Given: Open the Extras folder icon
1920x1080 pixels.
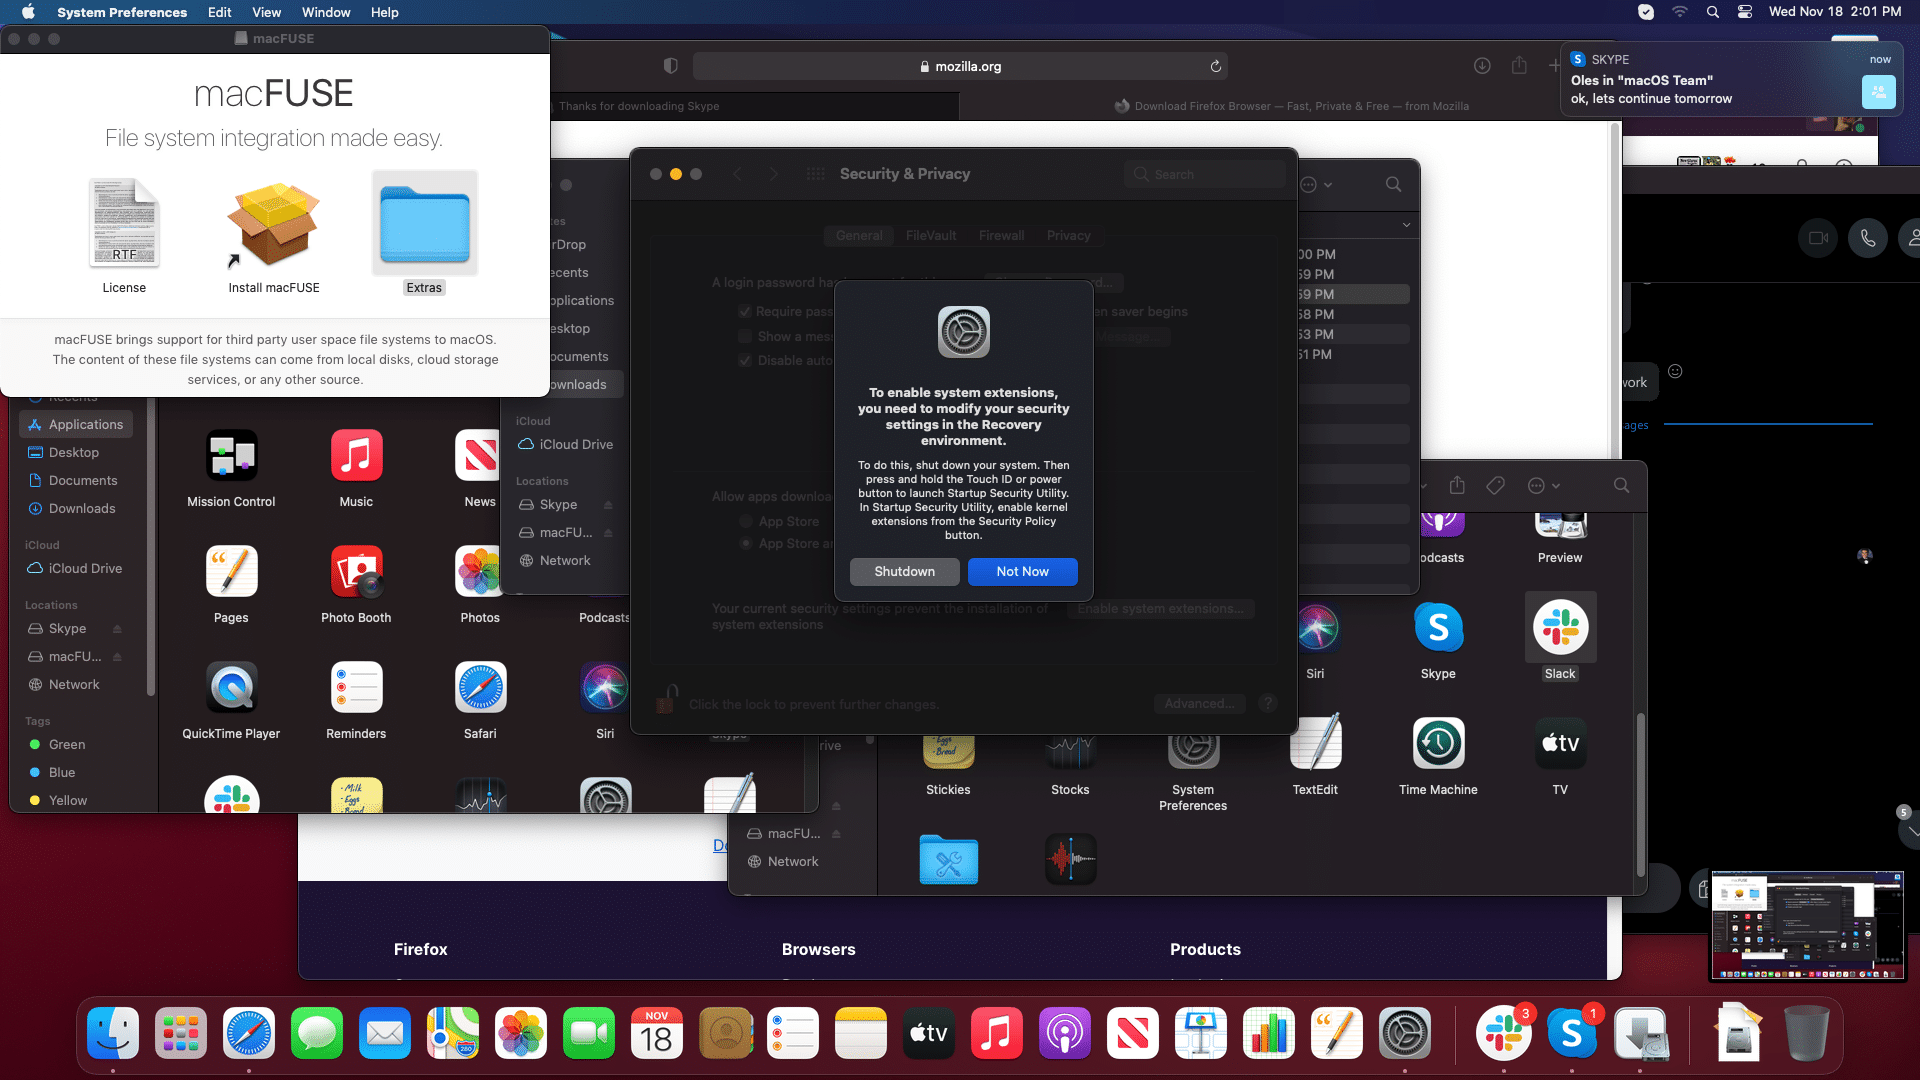Looking at the screenshot, I should tap(424, 224).
